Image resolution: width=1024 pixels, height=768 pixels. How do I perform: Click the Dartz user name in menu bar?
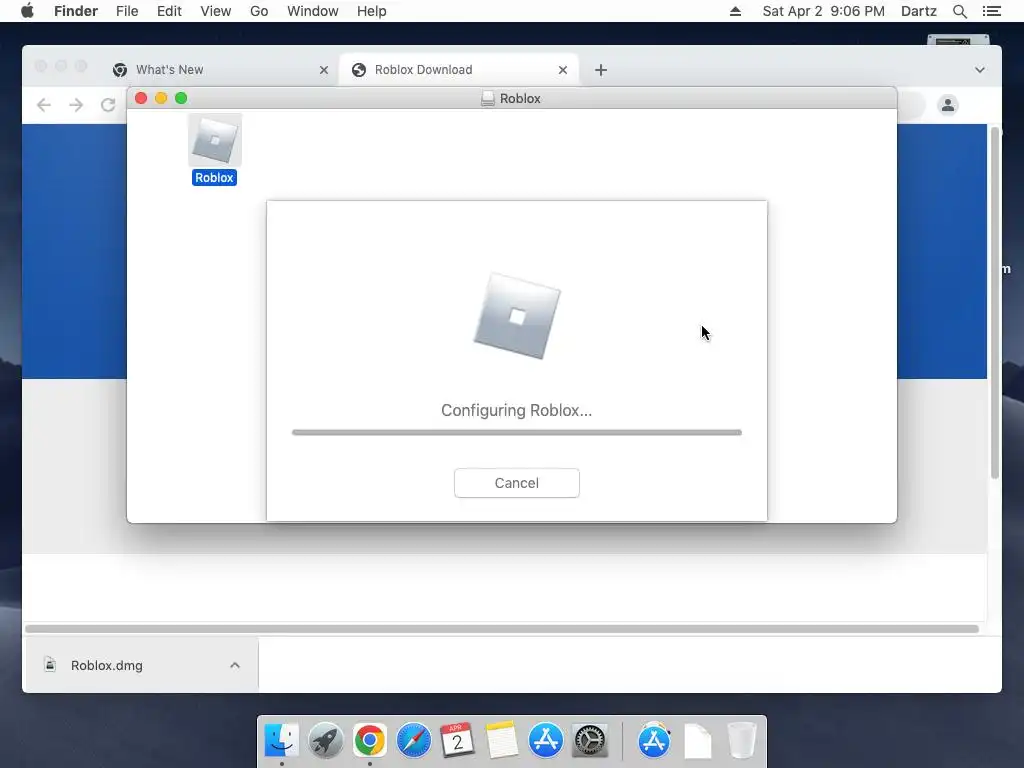click(x=919, y=11)
